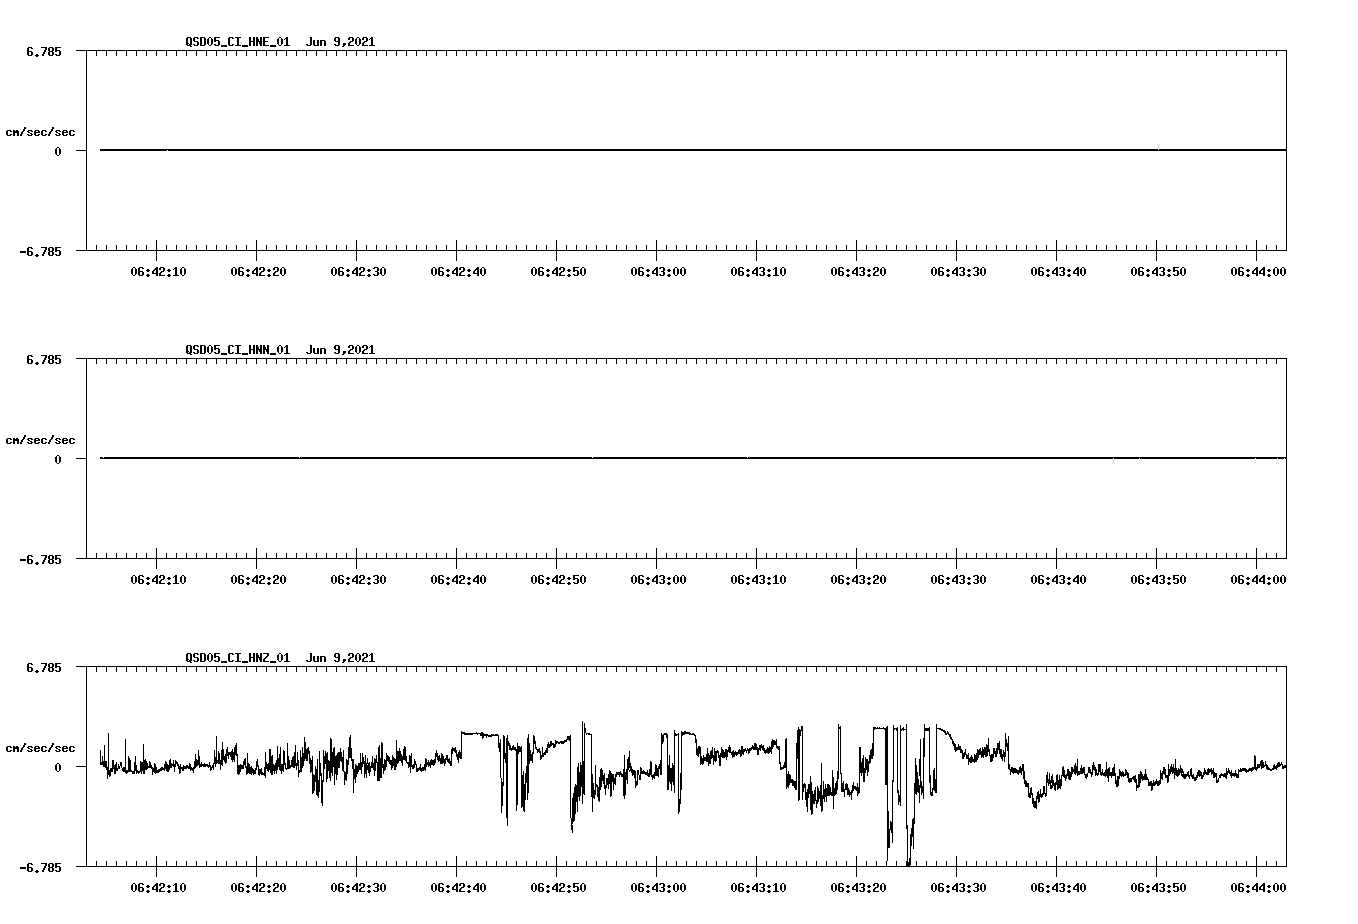Select the QSD05_CI_HNN_01 plot title
The width and height of the screenshot is (1358, 924).
click(238, 350)
